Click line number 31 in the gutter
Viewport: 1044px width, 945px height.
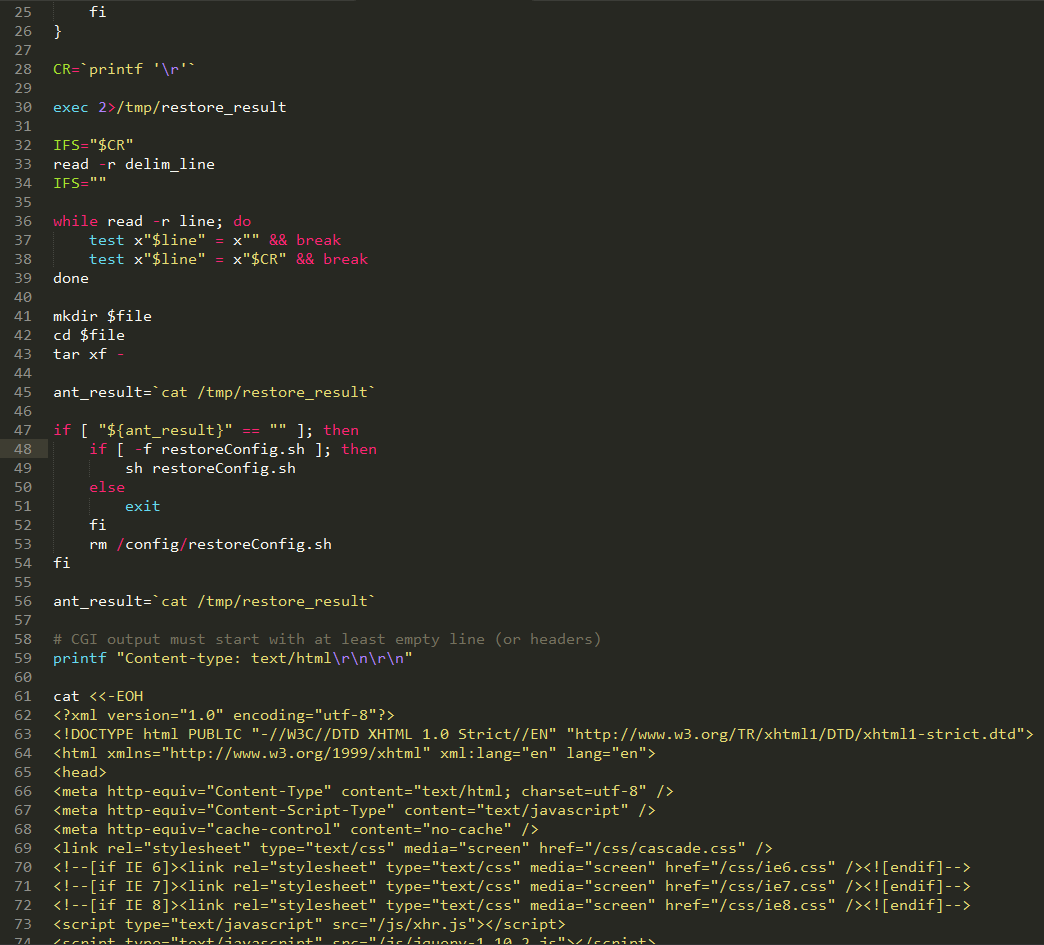23,127
